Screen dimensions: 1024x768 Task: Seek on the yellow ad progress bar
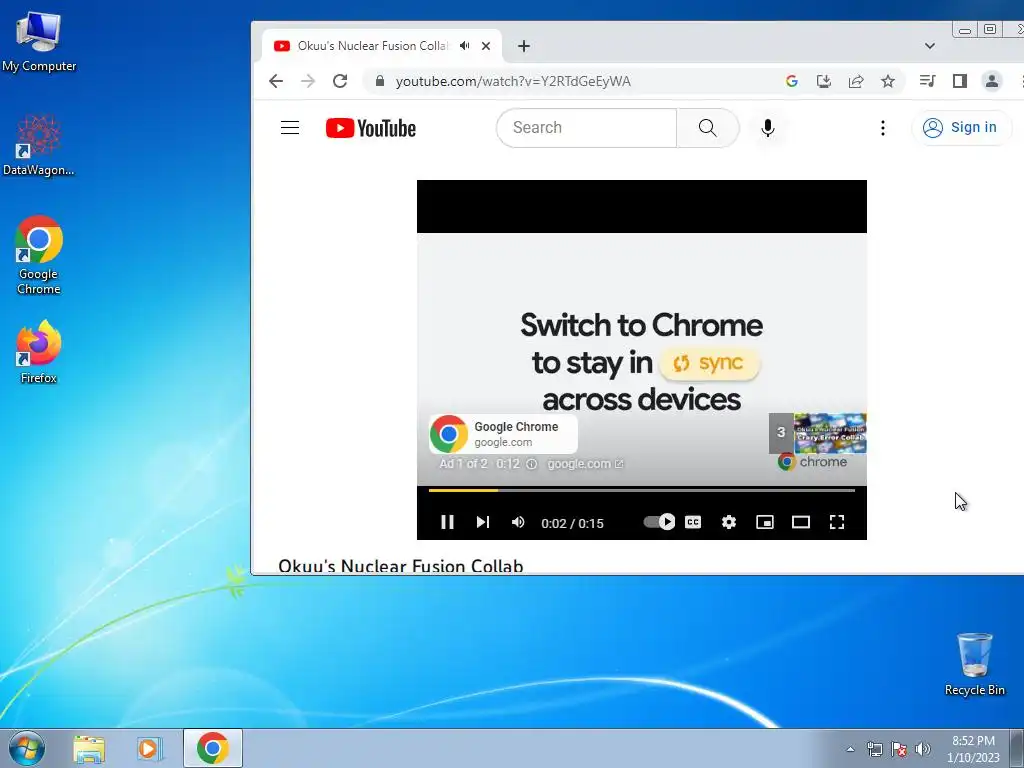641,490
